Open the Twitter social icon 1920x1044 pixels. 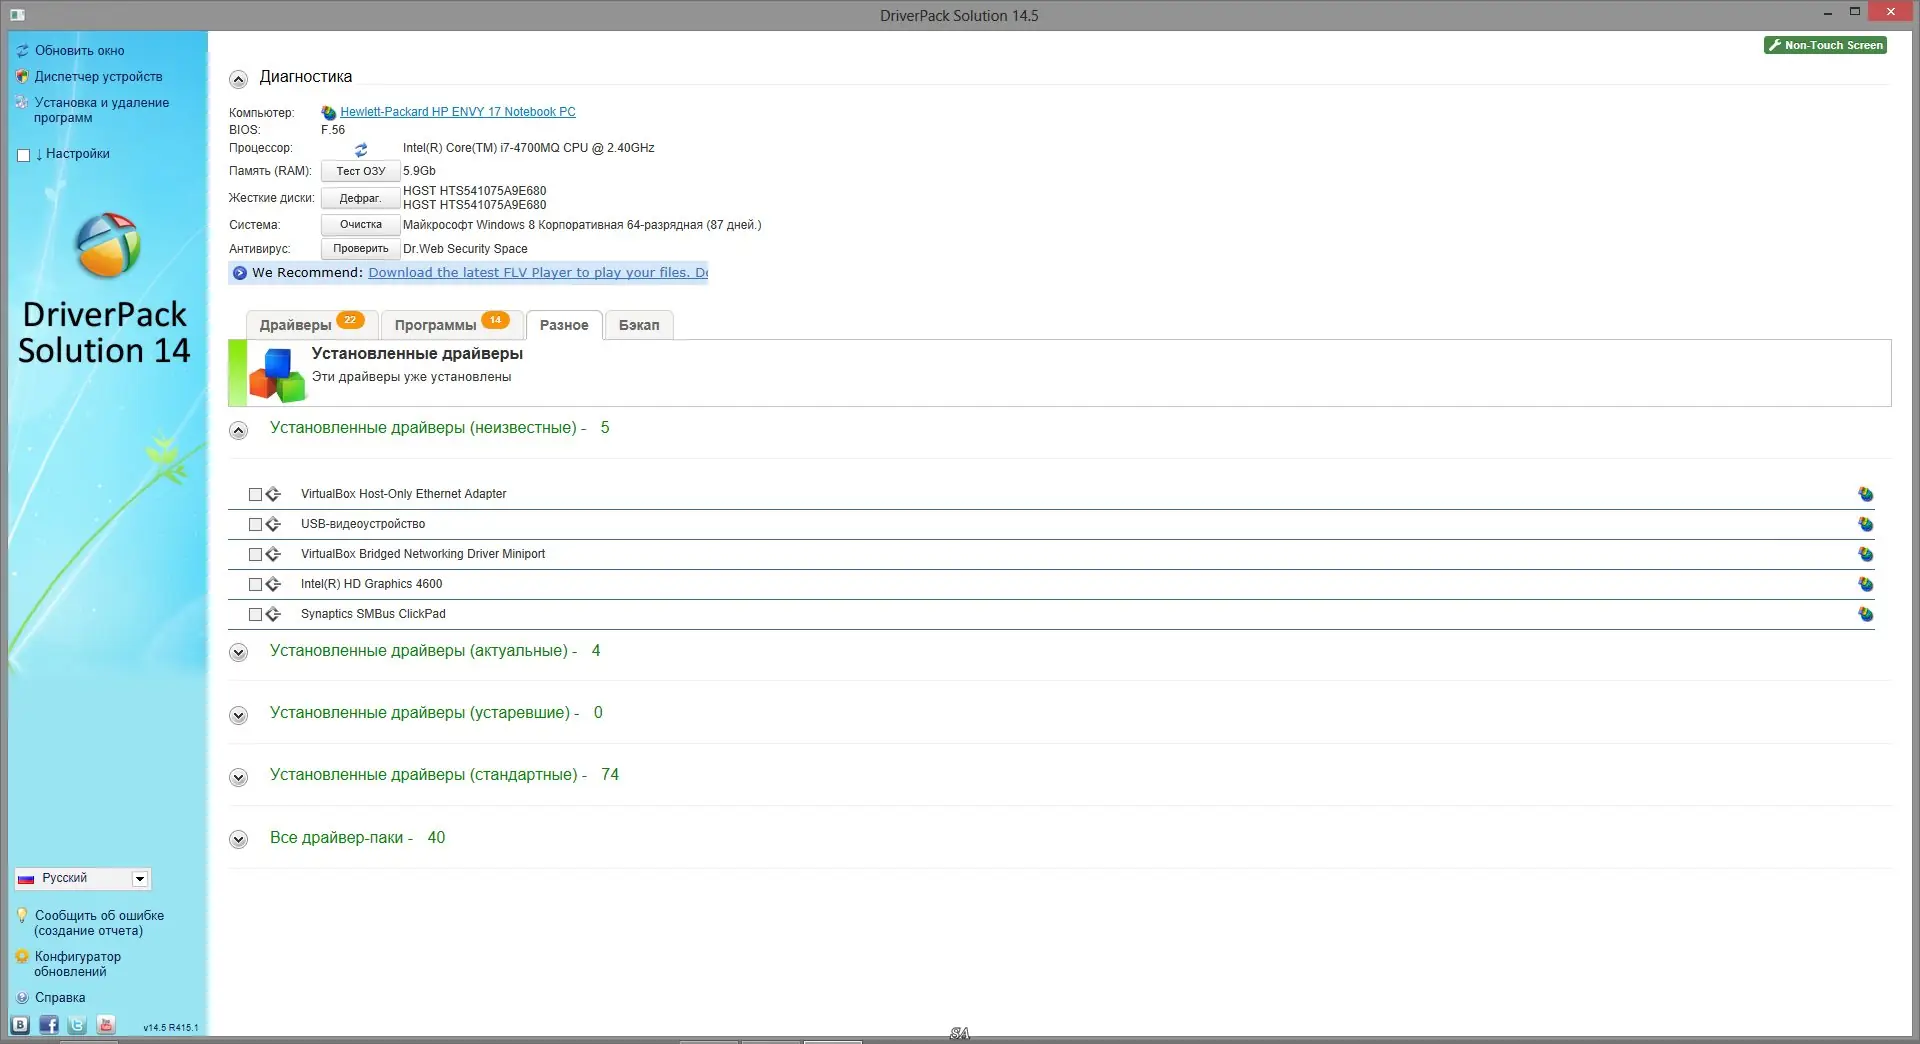click(x=77, y=1025)
